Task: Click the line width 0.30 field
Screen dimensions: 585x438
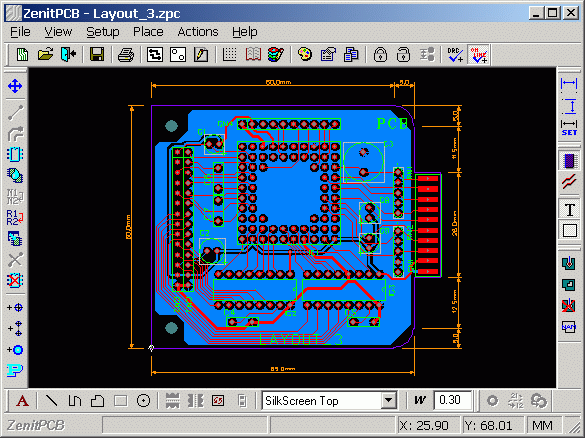Action: (453, 400)
